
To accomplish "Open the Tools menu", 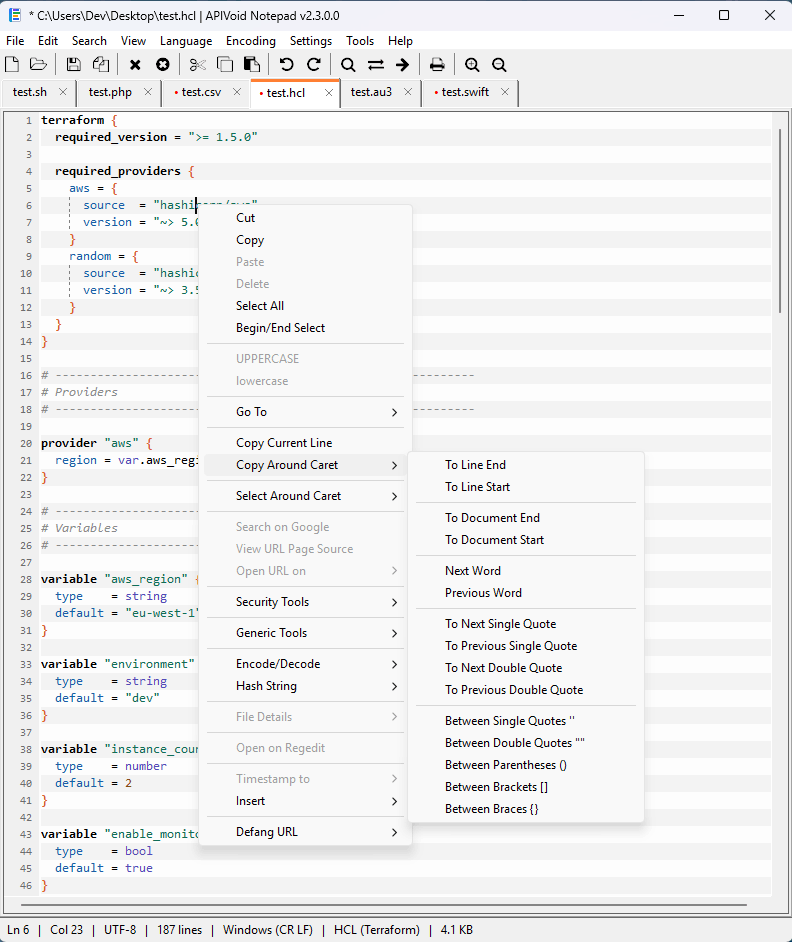I will pos(360,41).
